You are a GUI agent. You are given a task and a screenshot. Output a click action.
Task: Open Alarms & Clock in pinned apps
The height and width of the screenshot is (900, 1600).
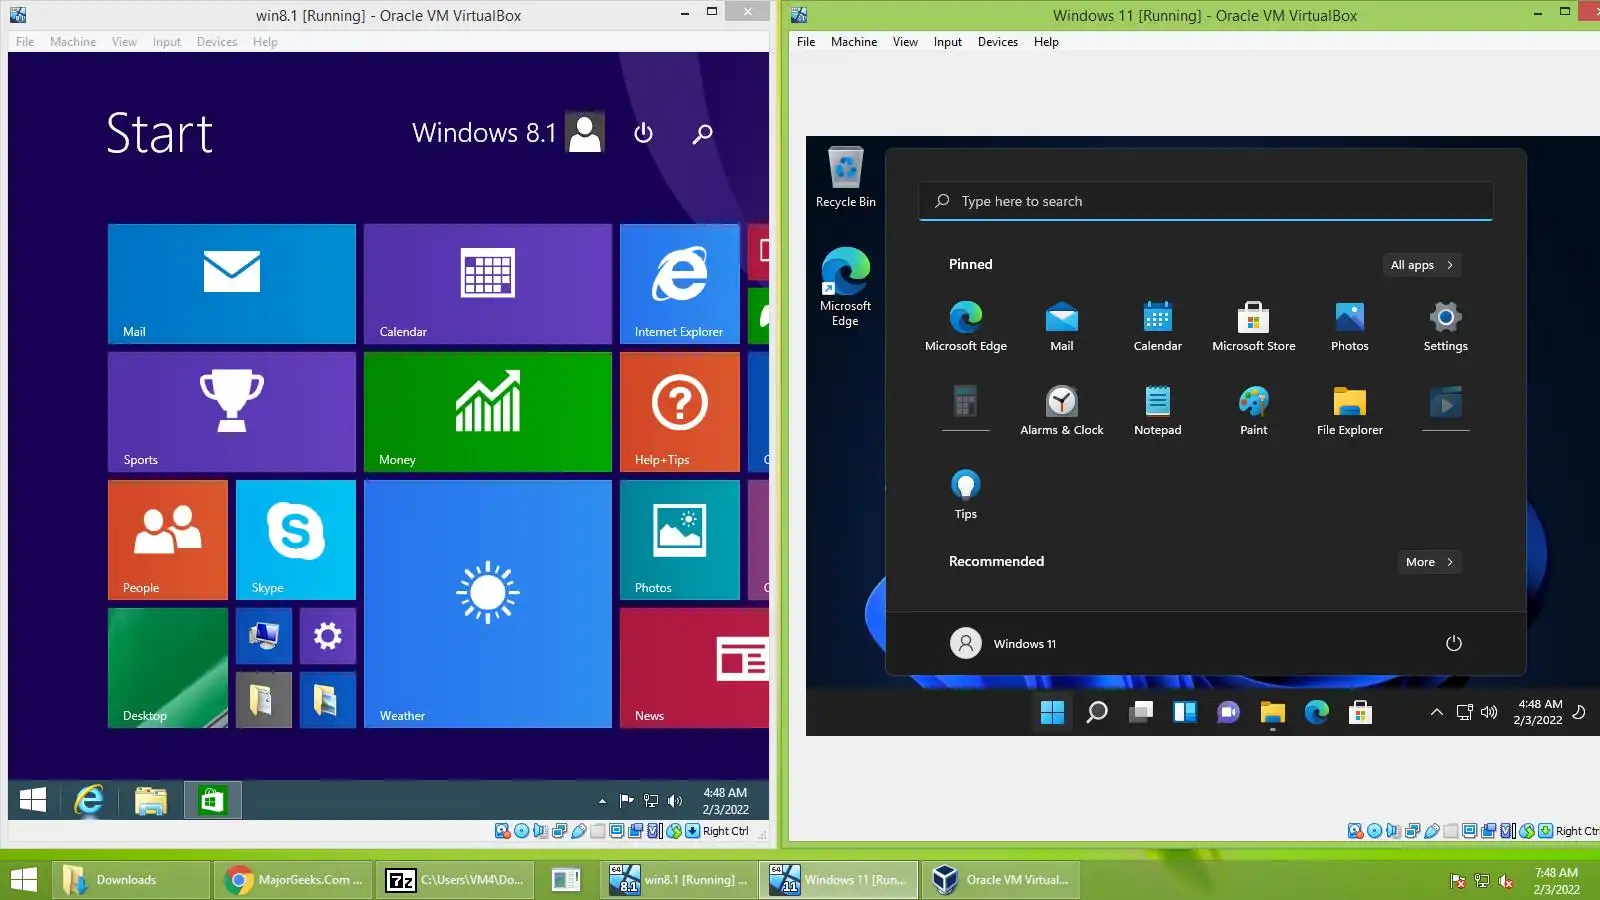click(1062, 411)
